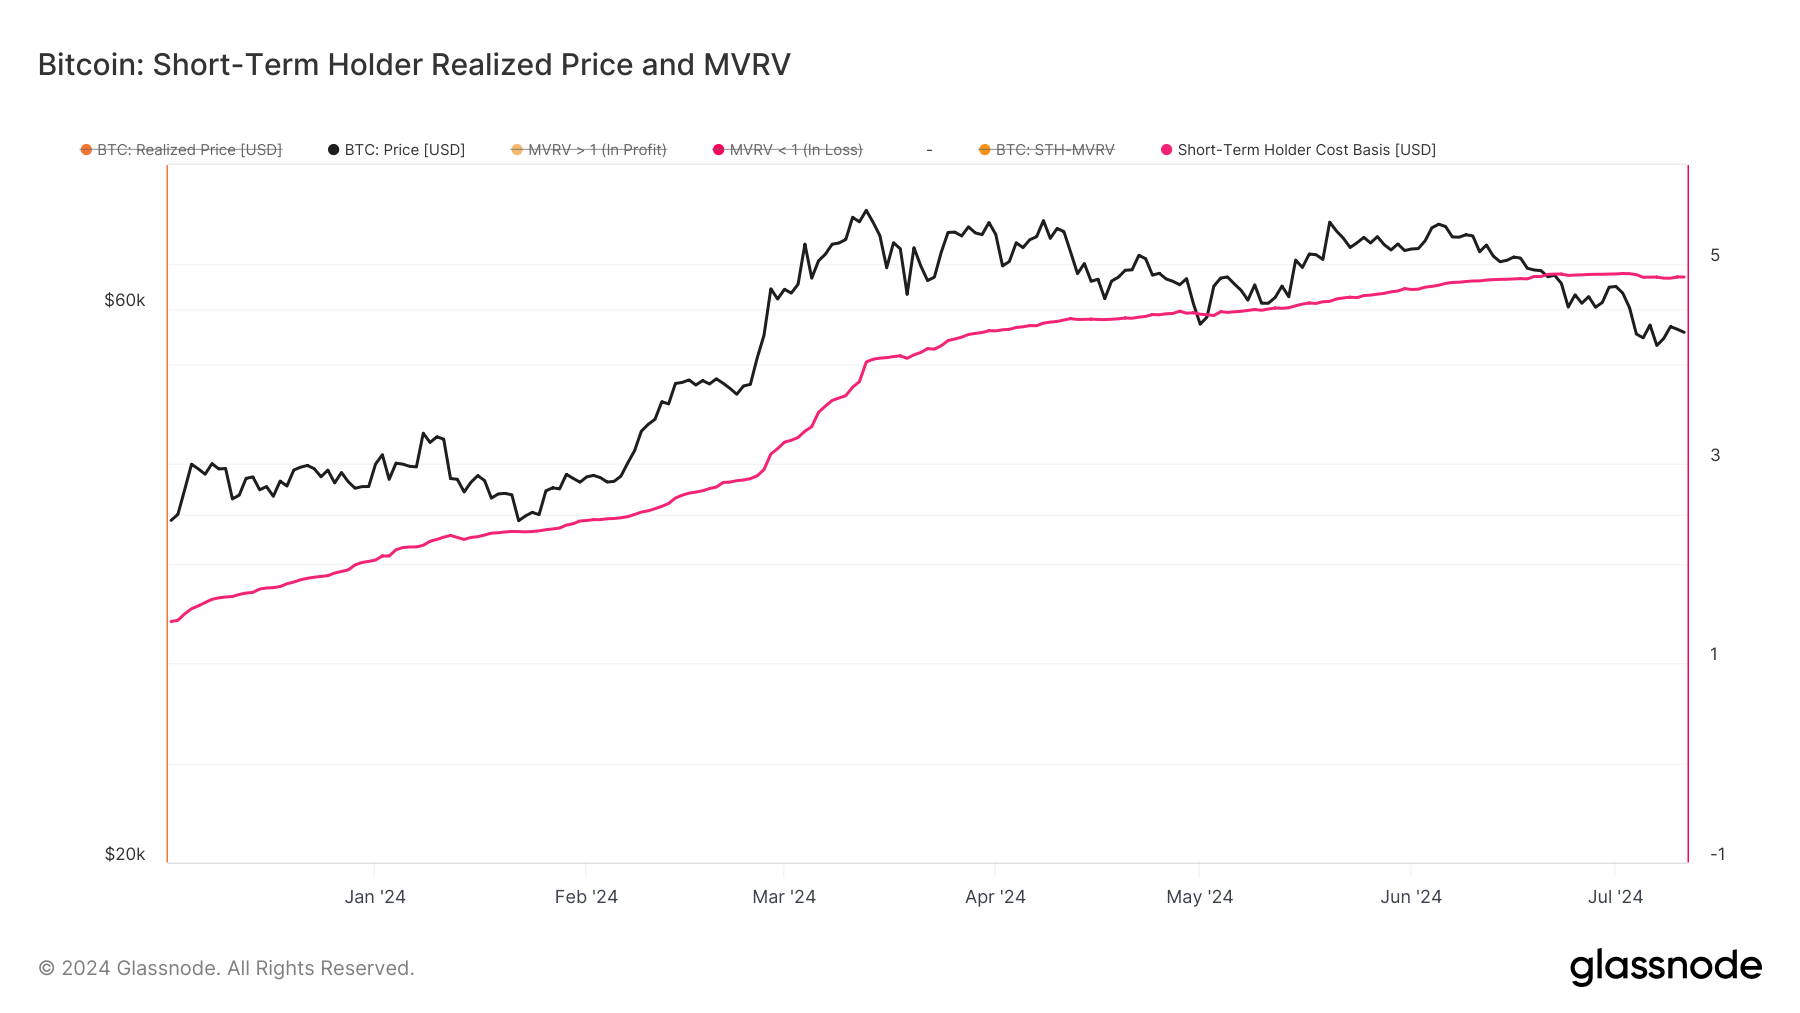Click the orange dot beside STH-MVRV
Viewport: 1800px width, 1013px height.
tap(985, 150)
